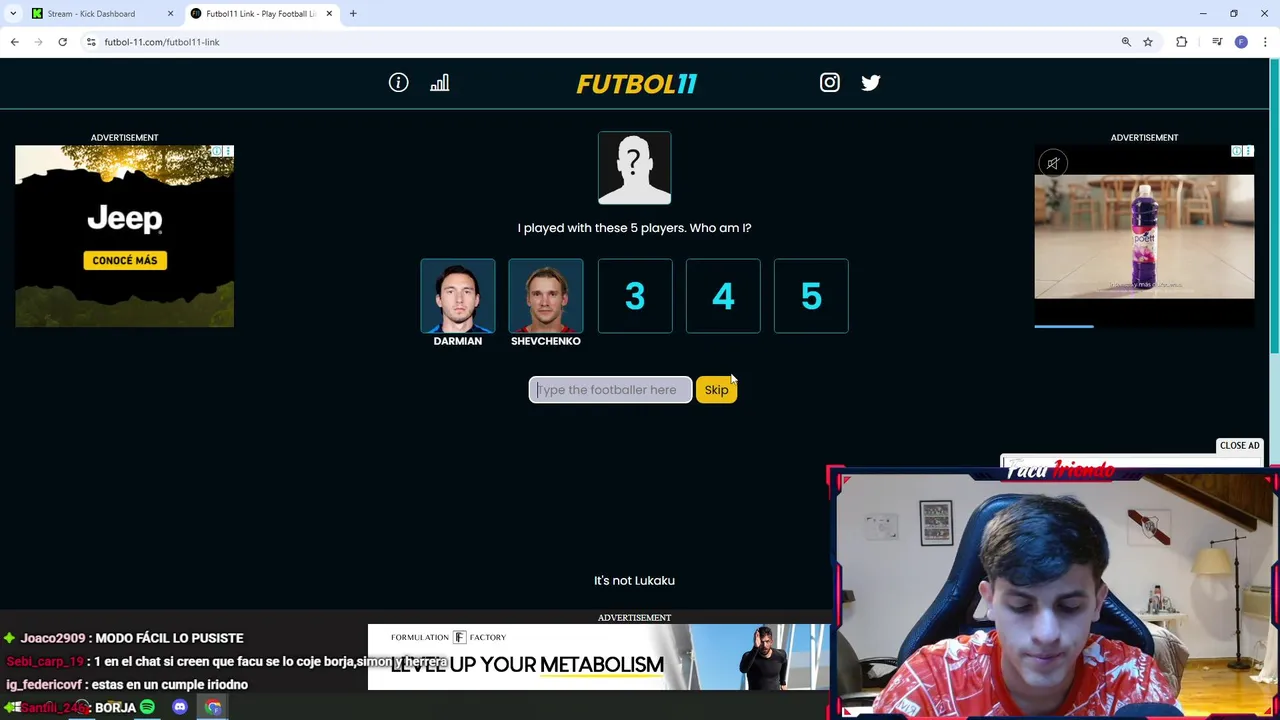This screenshot has height=720, width=1280.
Task: Reveal hidden player card 5
Action: click(x=811, y=296)
